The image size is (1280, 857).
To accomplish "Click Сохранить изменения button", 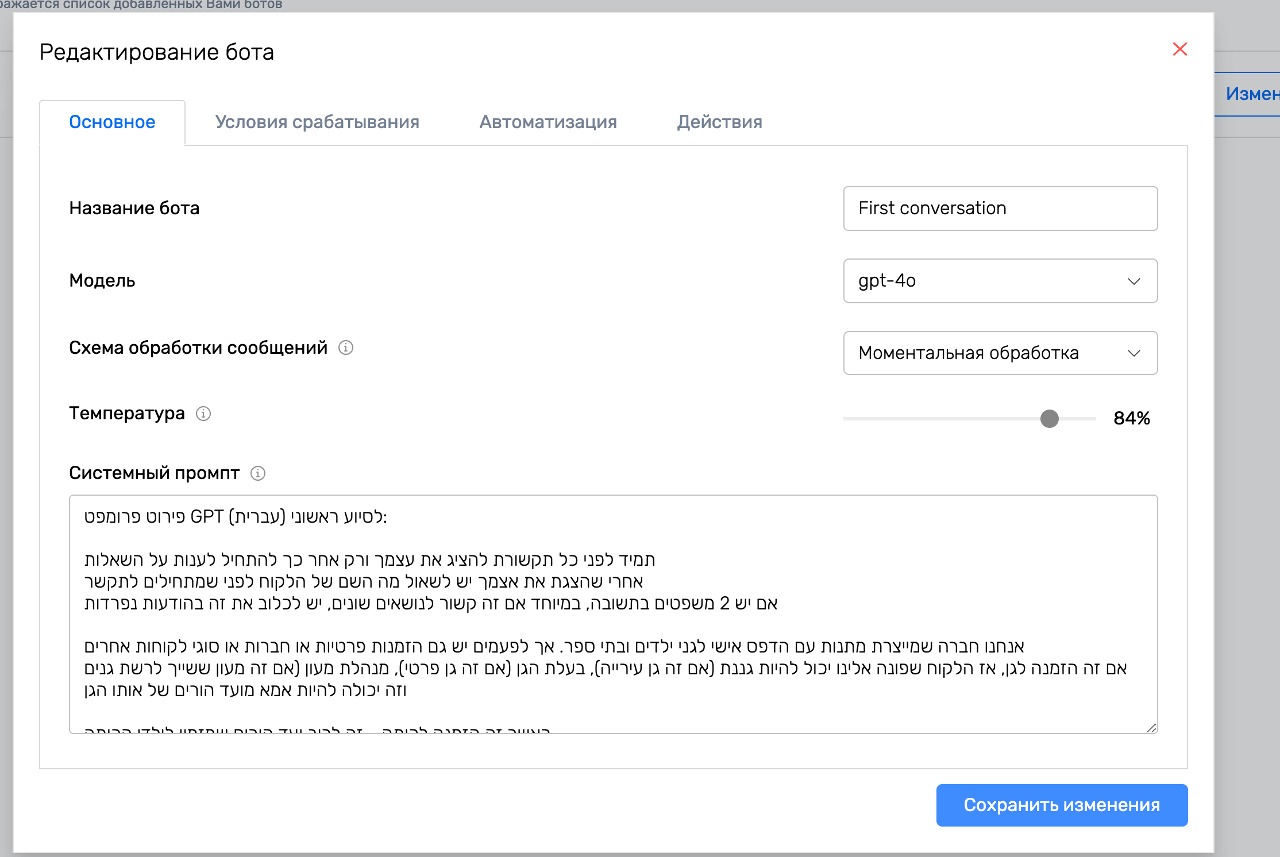I will [x=1062, y=805].
